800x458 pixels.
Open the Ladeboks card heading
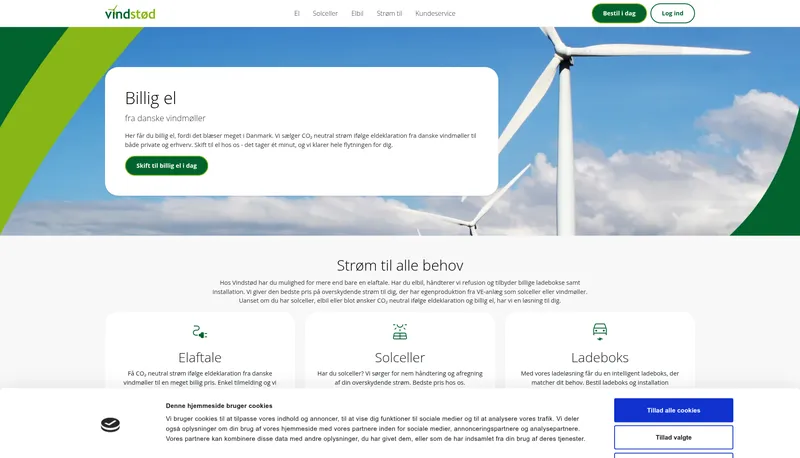coord(600,357)
